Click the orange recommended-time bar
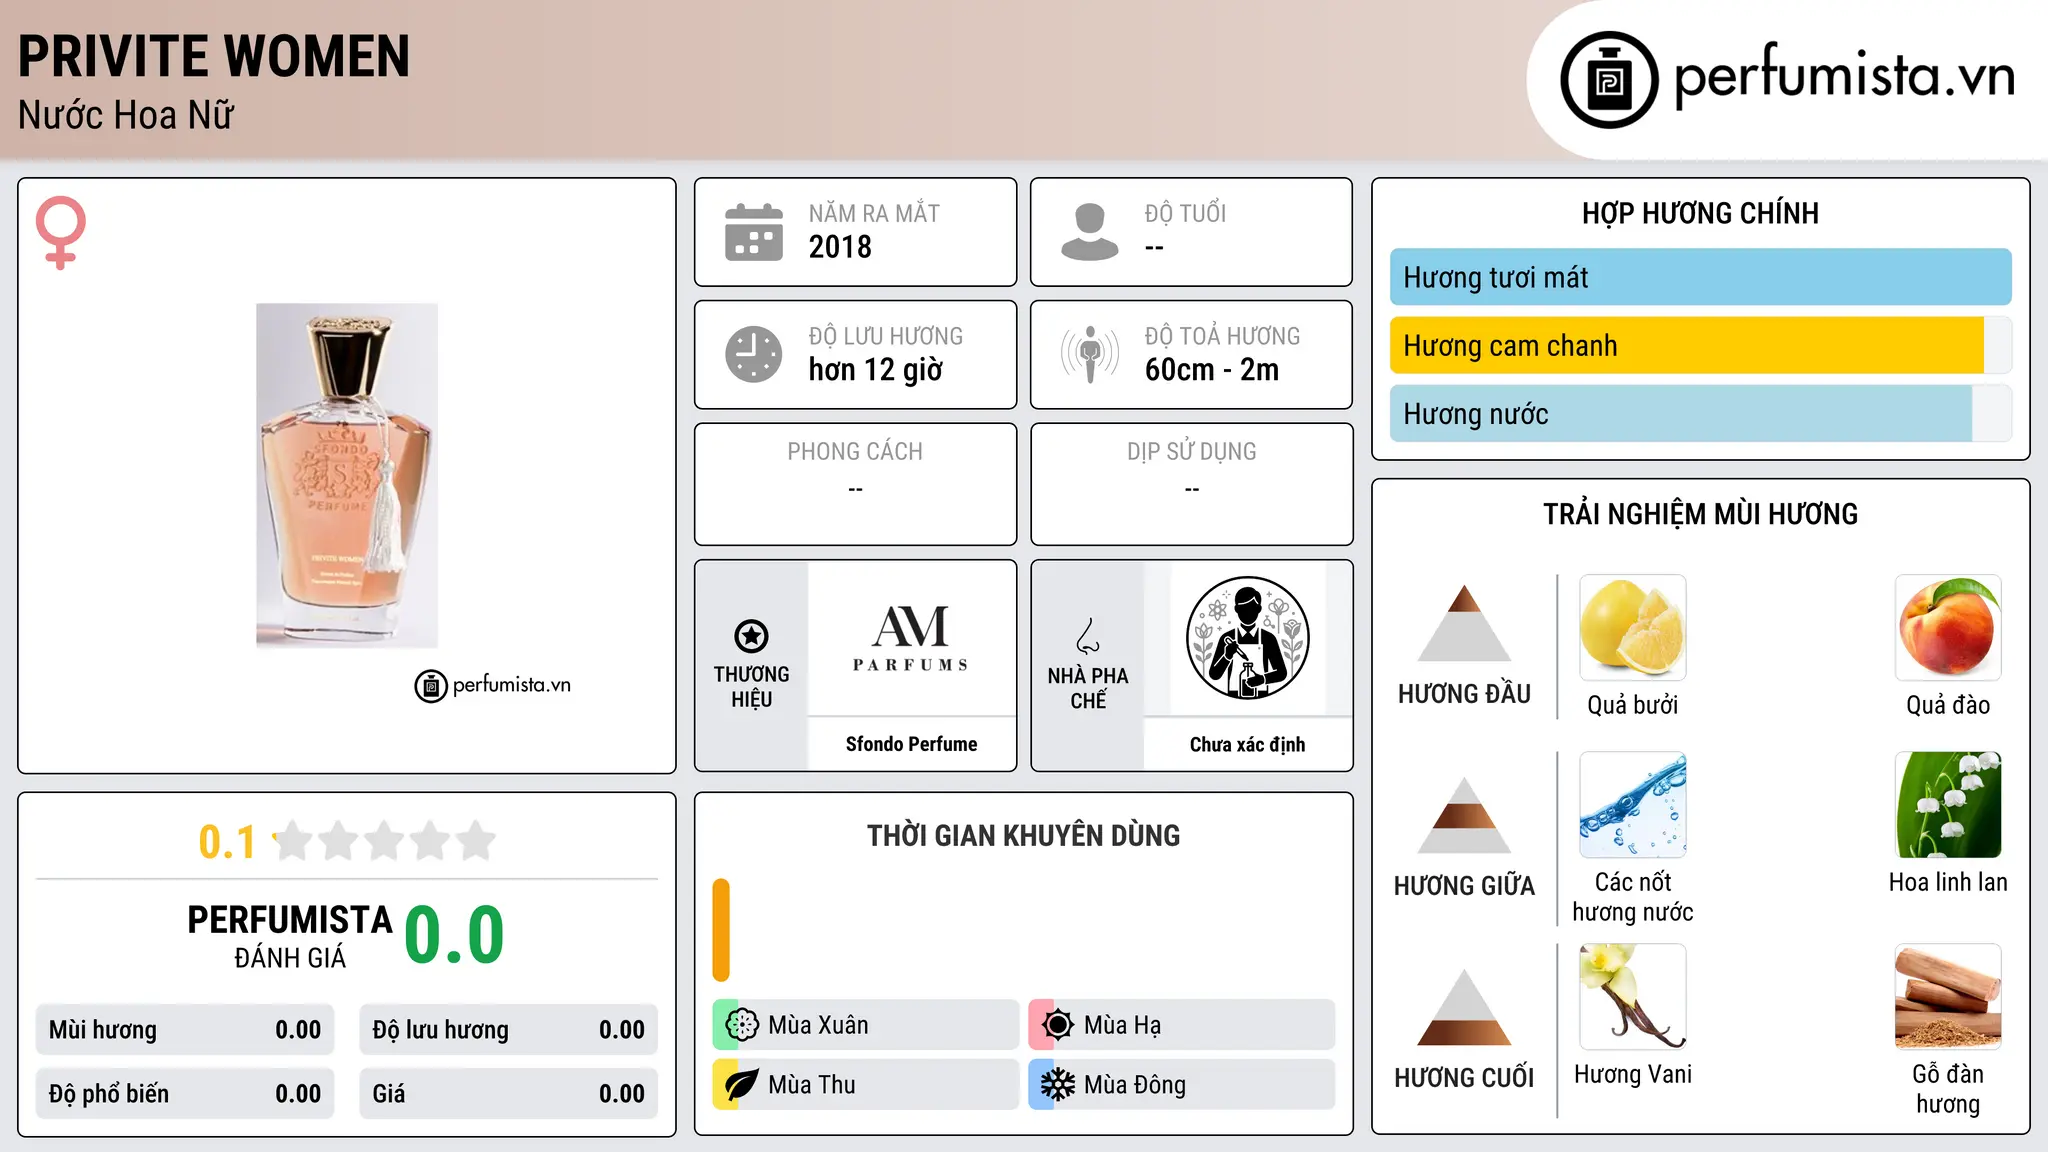Image resolution: width=2048 pixels, height=1152 pixels. point(721,930)
